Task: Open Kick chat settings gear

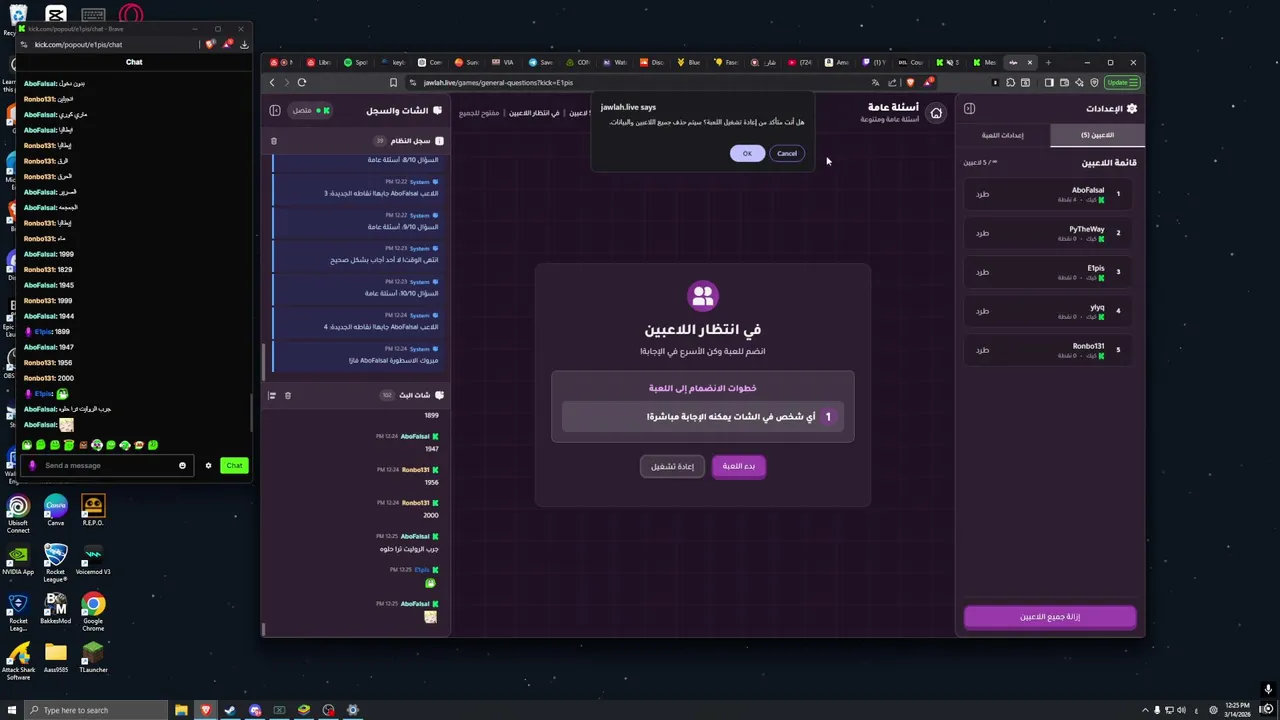Action: 208,465
